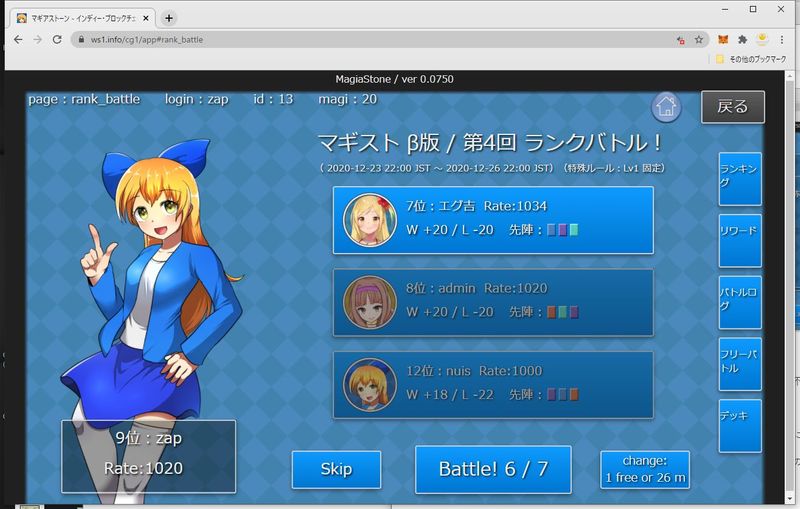Screen dimensions: 800x509
Task: Open Chrome three-dot menu
Action: point(781,39)
